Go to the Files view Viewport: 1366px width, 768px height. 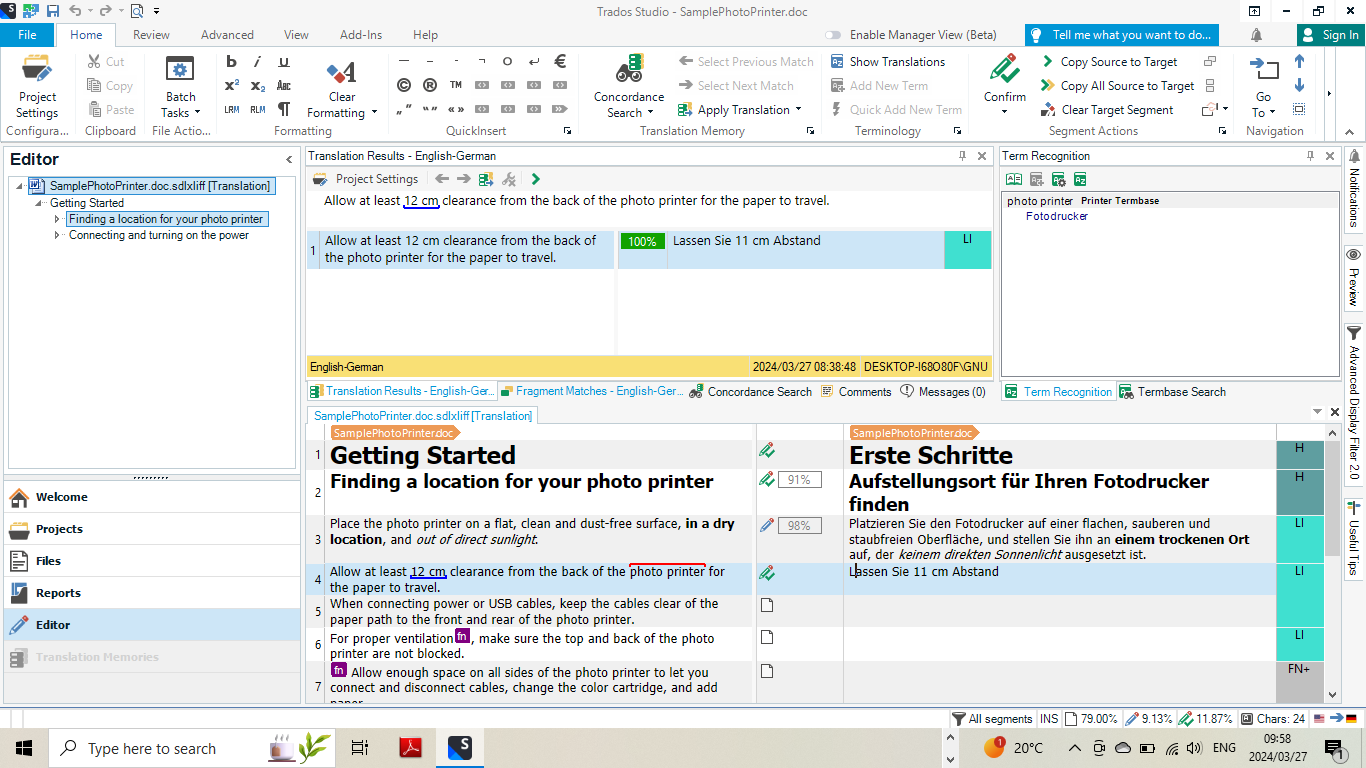coord(152,561)
